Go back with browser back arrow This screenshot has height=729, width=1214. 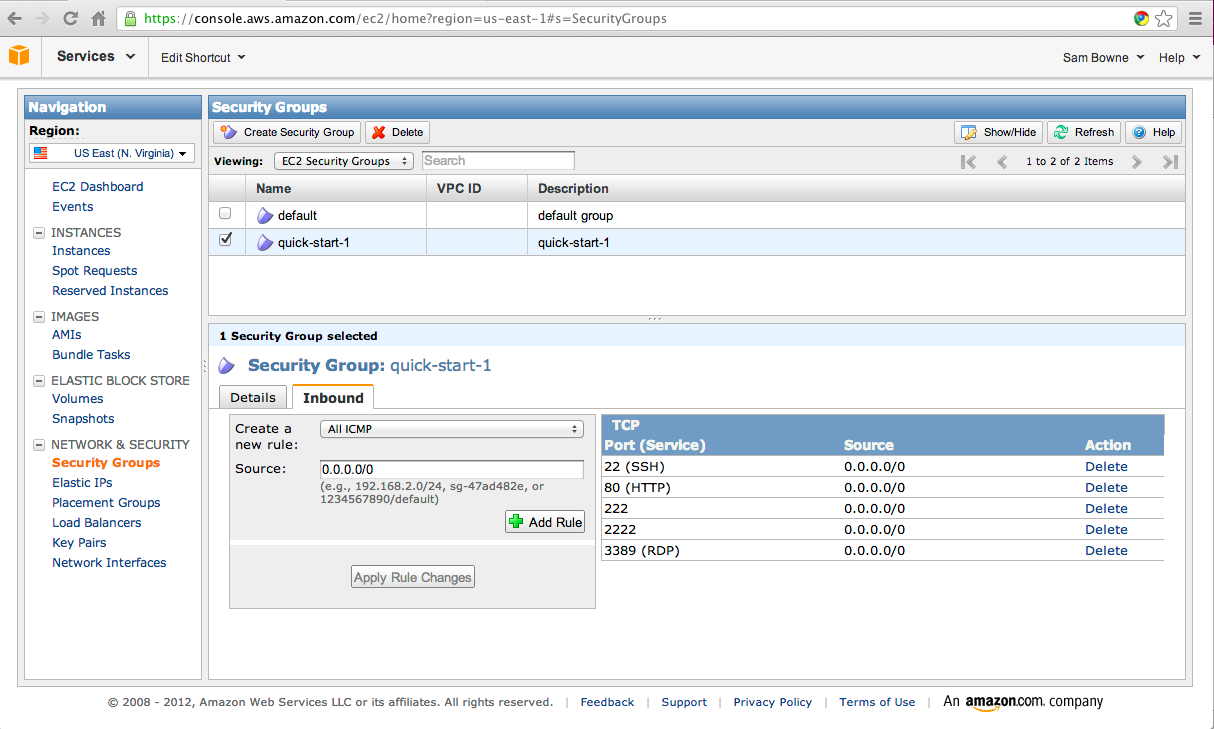(15, 18)
